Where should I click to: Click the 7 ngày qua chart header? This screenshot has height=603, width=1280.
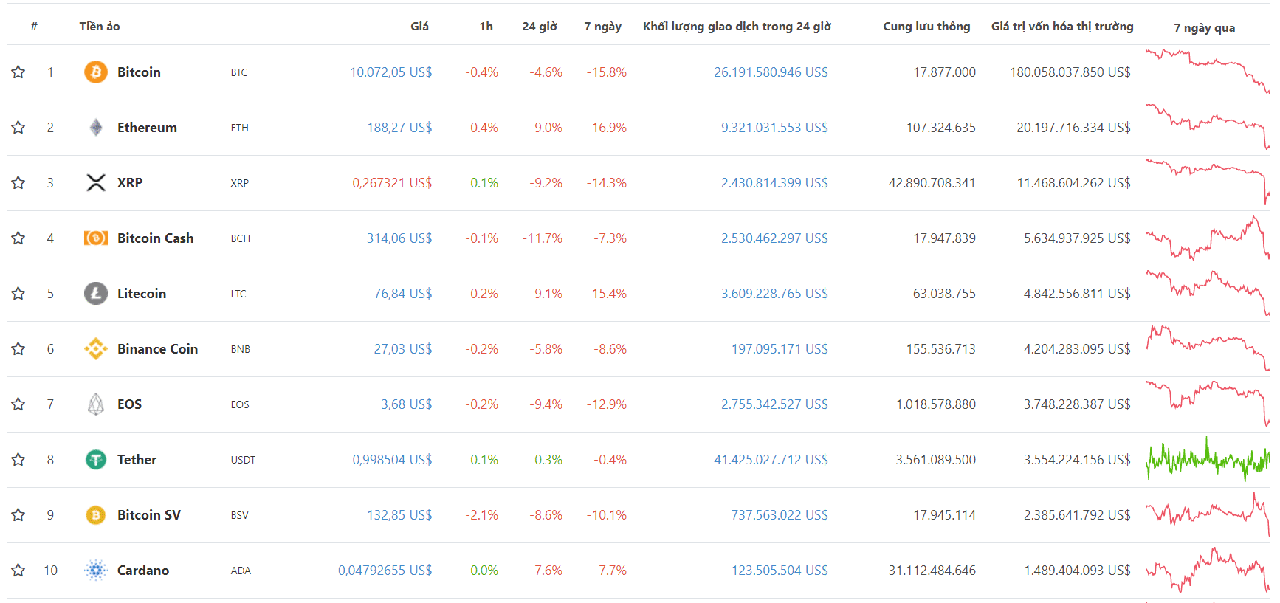tap(1204, 28)
